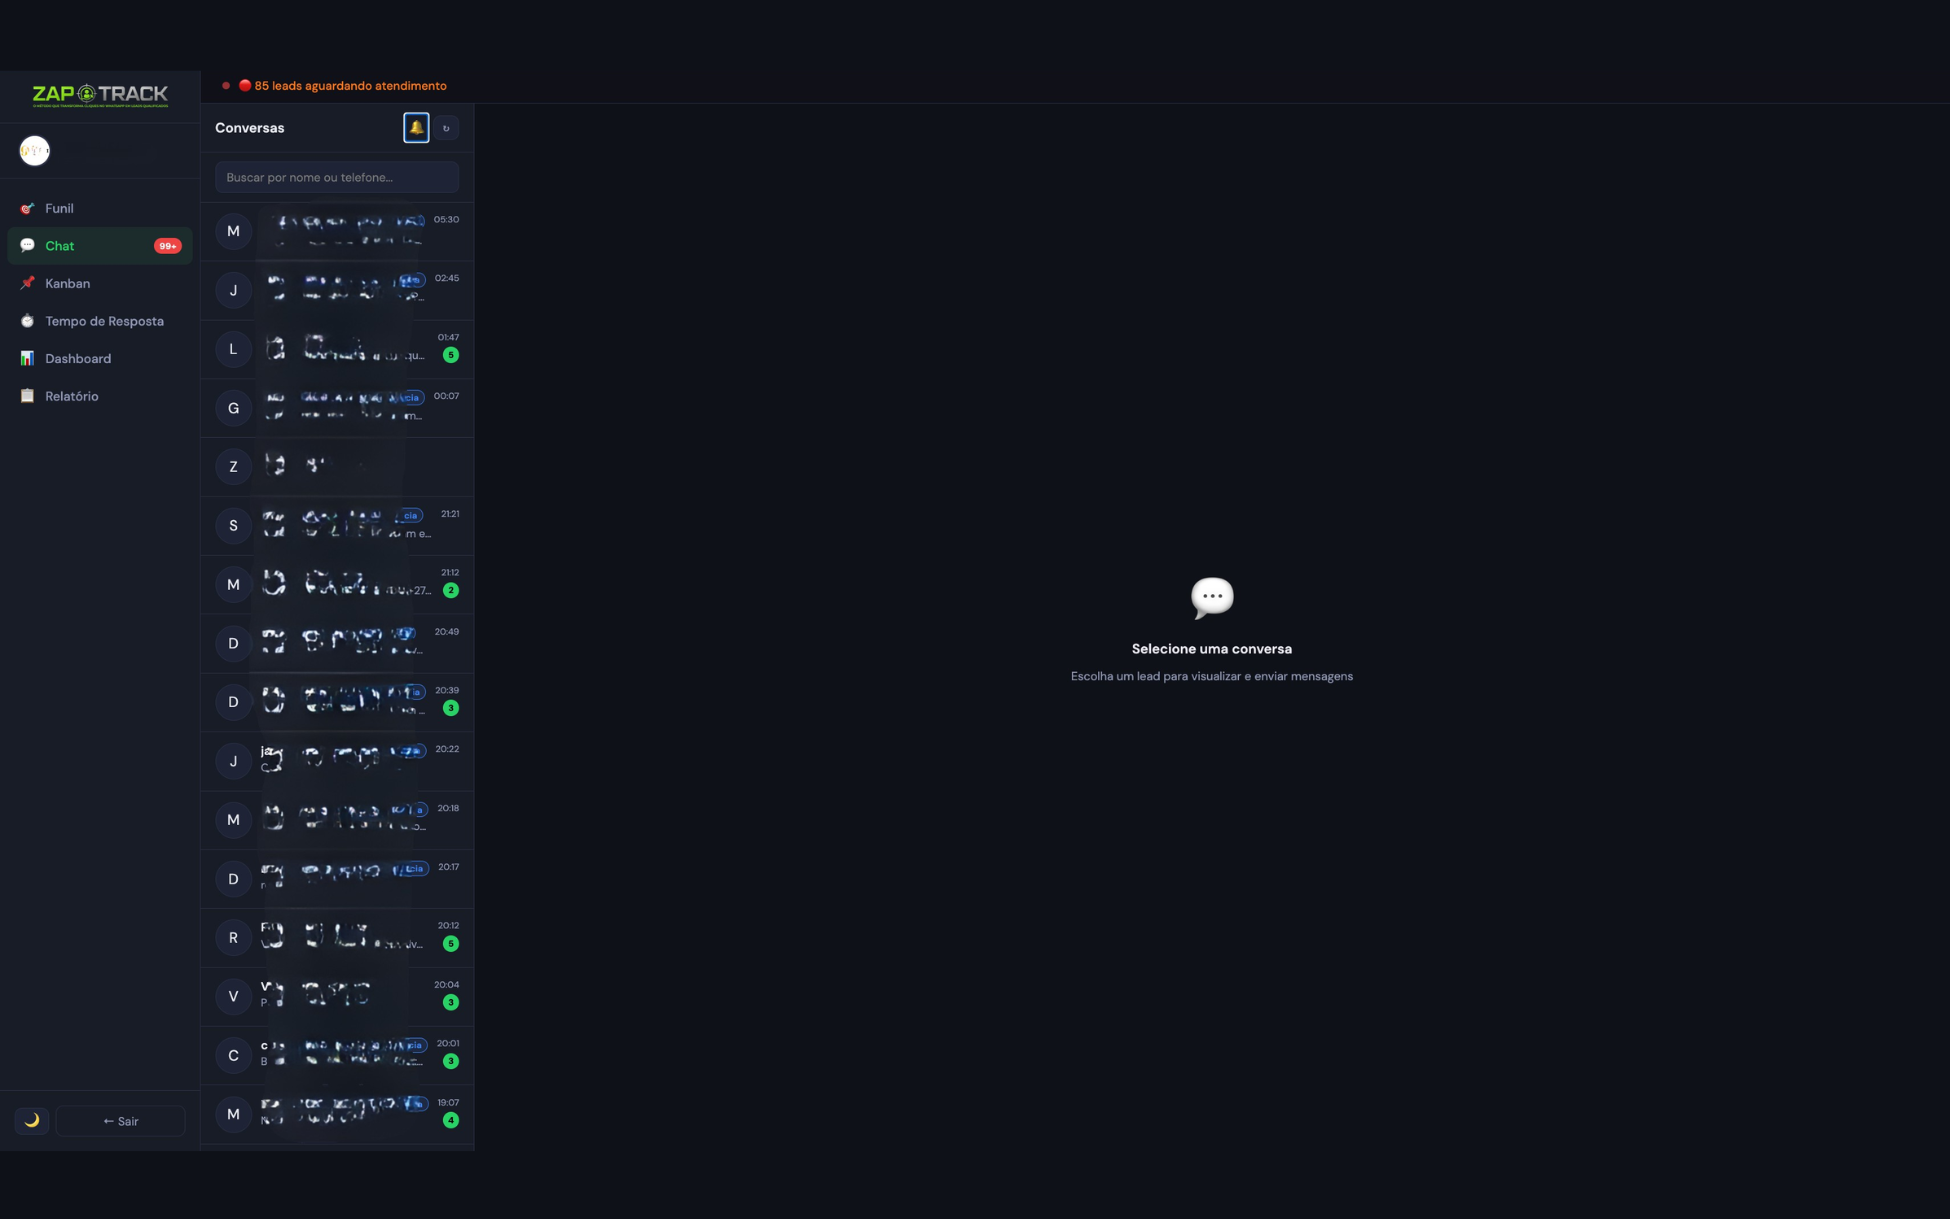Open the conversation with L avatar at 01:47
1950x1219 pixels.
pos(337,349)
